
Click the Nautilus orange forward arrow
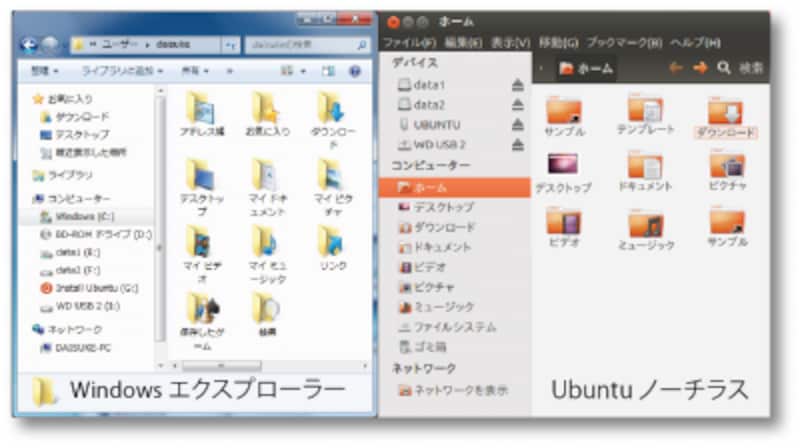[x=700, y=68]
